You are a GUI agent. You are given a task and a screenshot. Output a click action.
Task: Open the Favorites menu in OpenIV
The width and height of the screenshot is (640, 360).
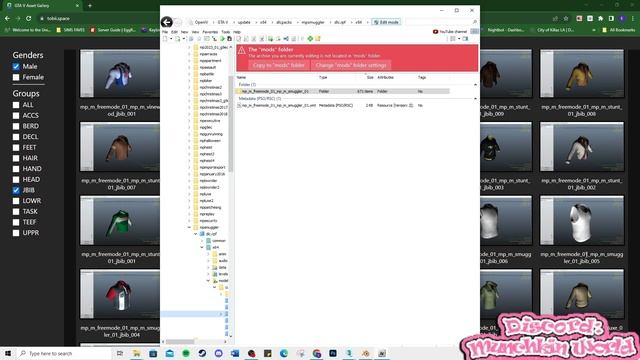pos(210,32)
